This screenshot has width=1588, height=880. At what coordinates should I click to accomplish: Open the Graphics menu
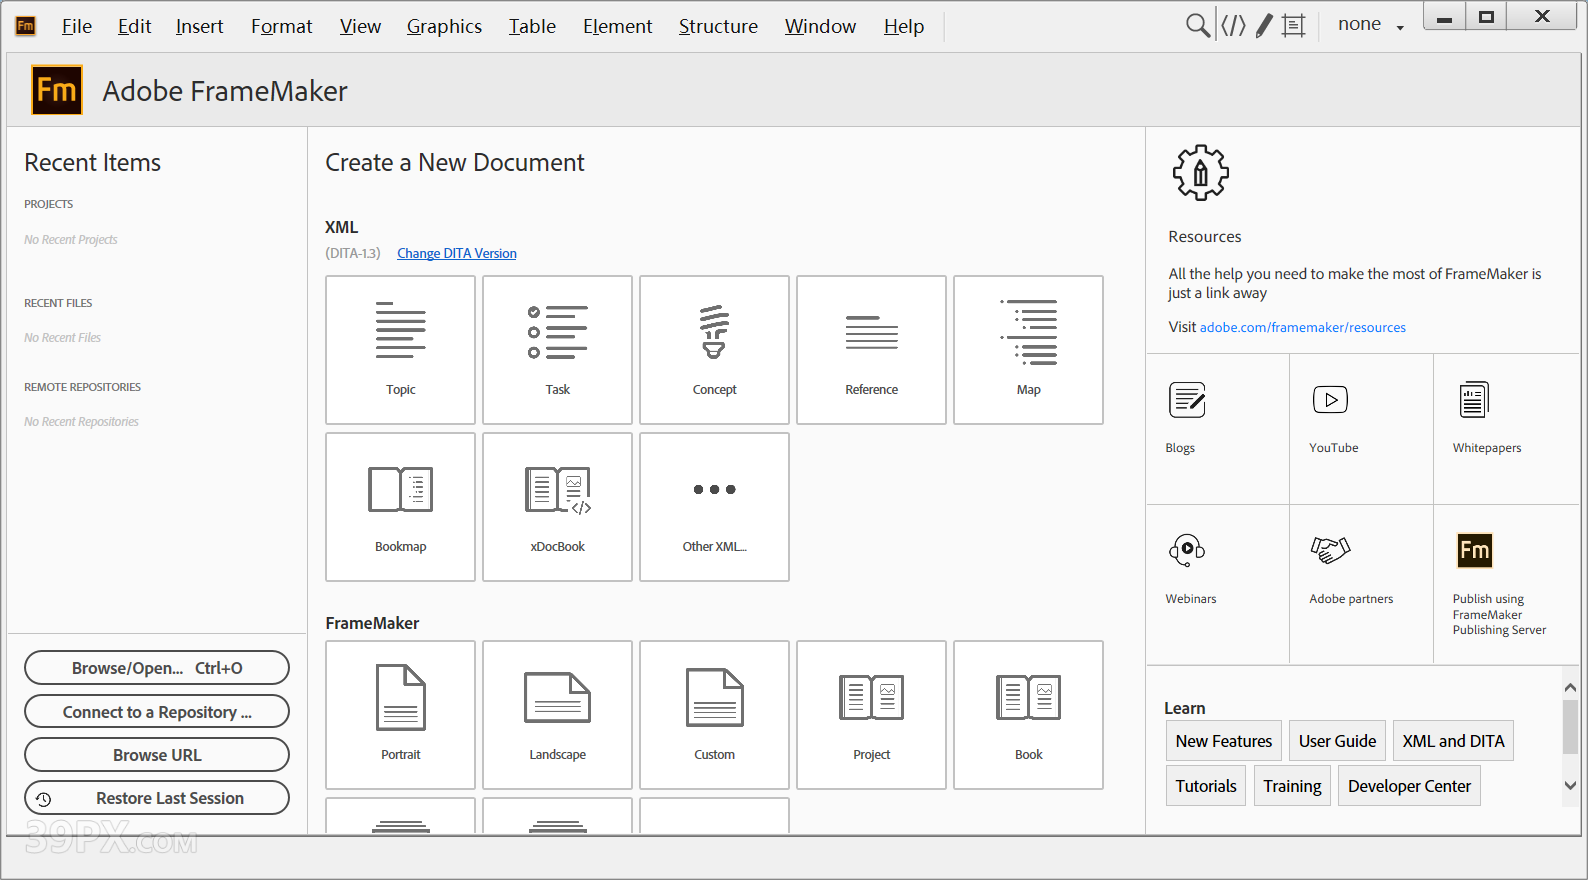click(444, 26)
